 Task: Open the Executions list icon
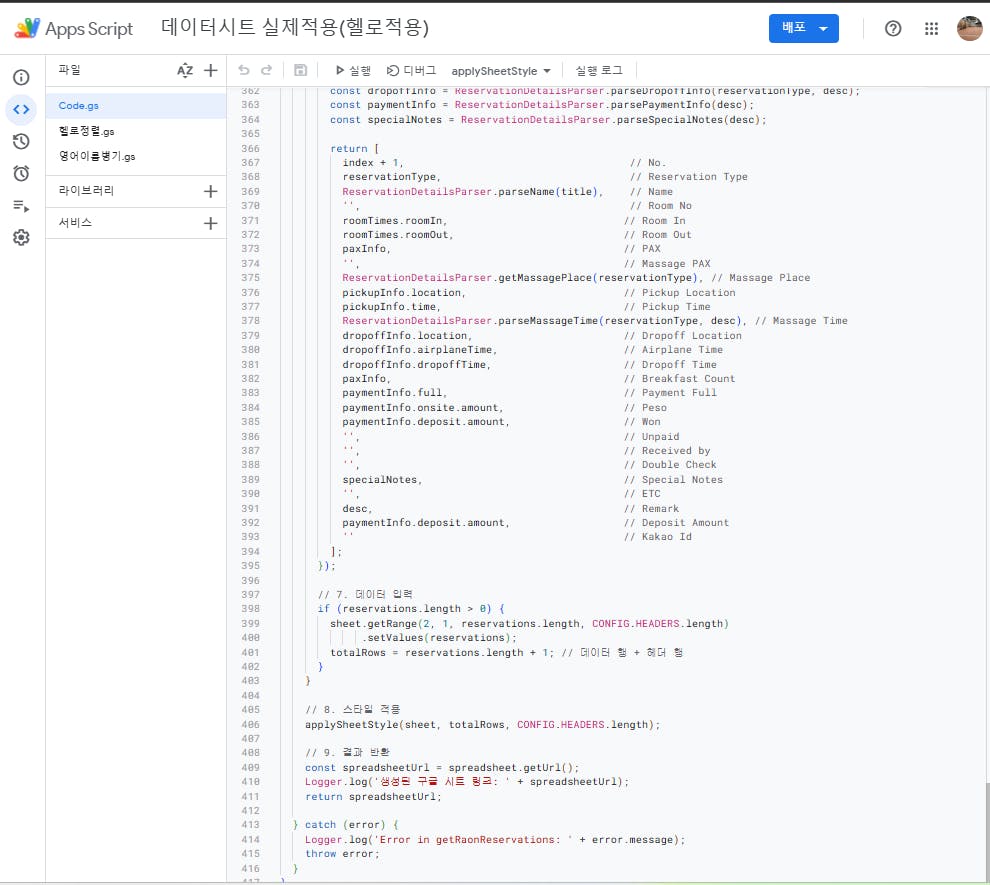(x=21, y=206)
